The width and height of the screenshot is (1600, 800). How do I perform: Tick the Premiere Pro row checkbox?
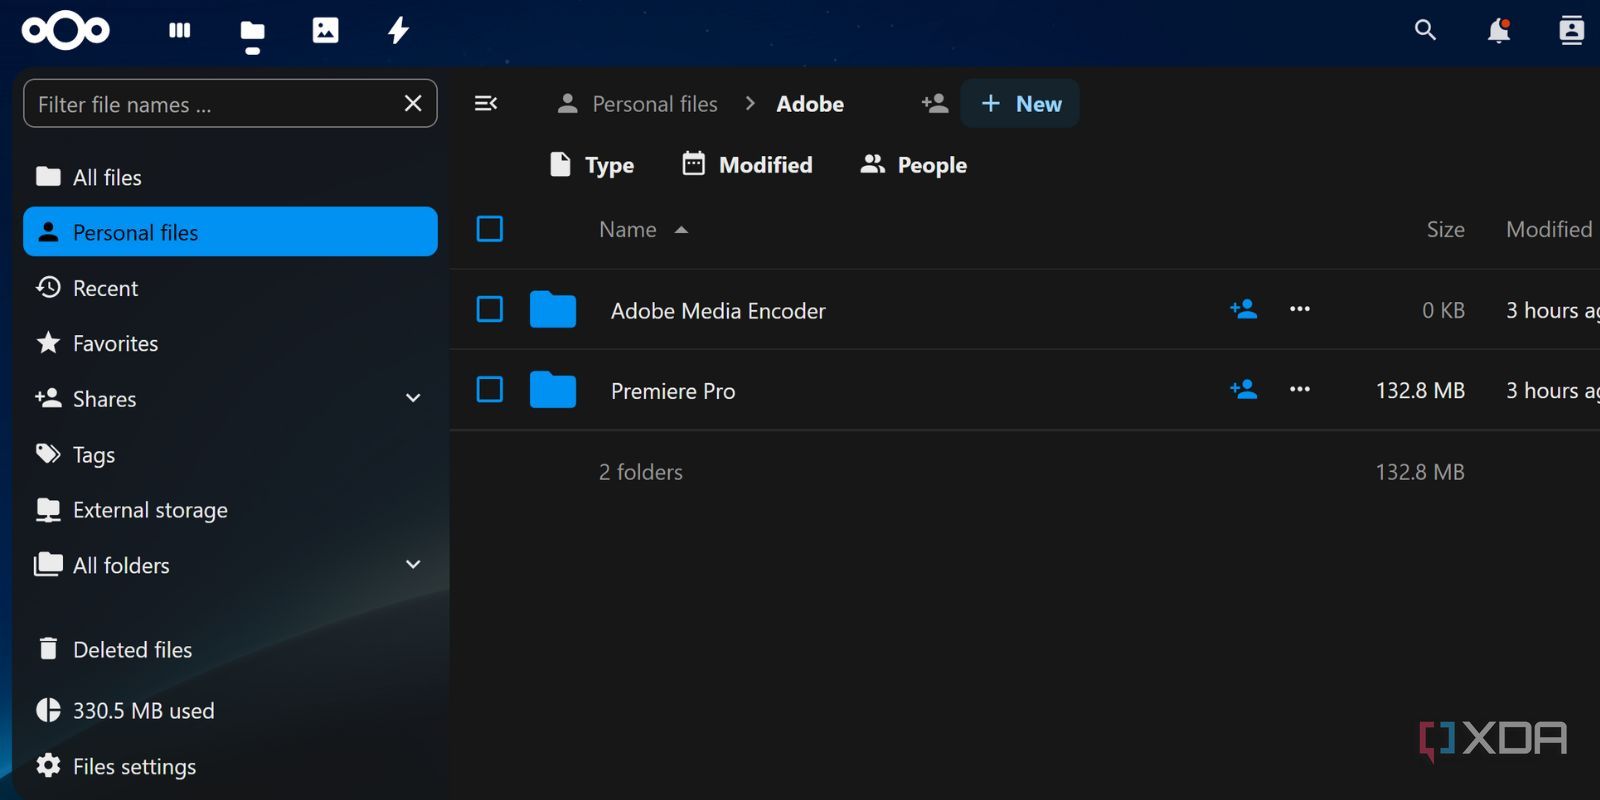coord(490,390)
